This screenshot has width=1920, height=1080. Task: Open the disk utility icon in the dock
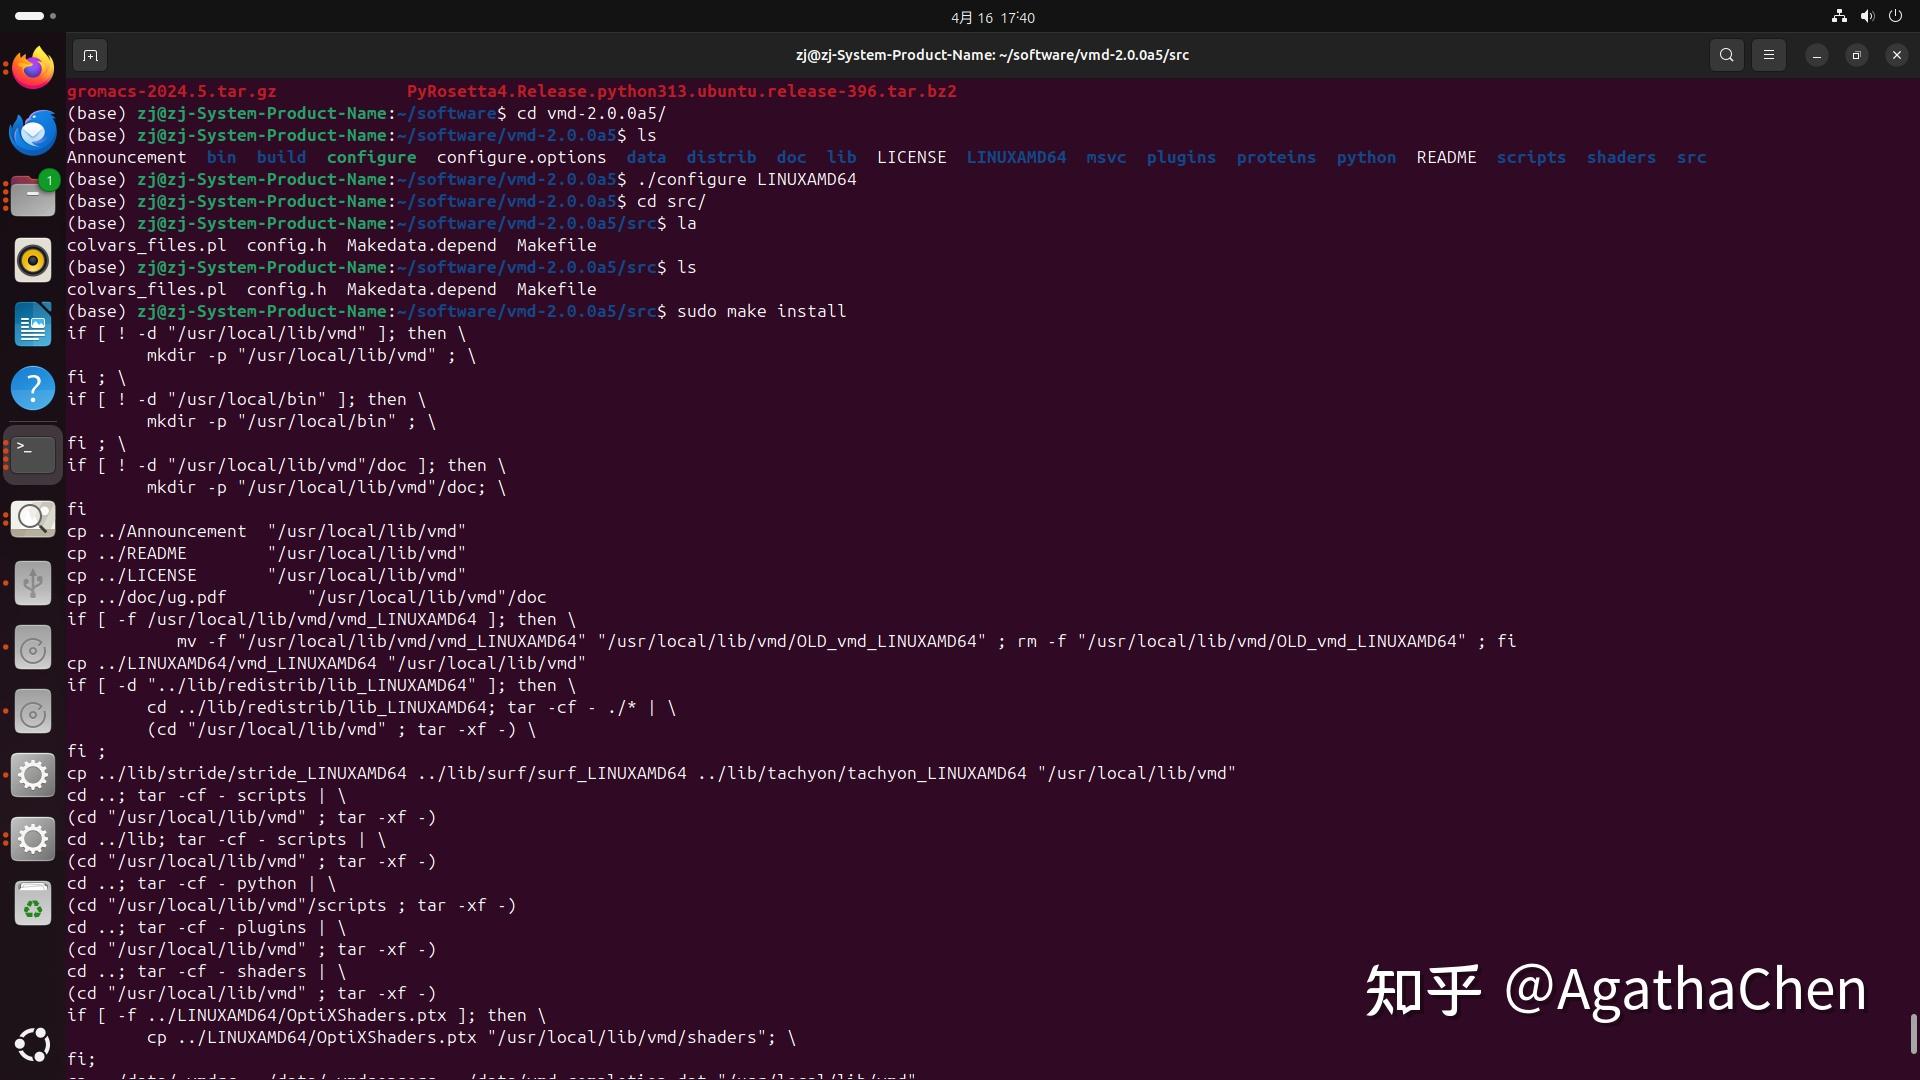pos(33,648)
